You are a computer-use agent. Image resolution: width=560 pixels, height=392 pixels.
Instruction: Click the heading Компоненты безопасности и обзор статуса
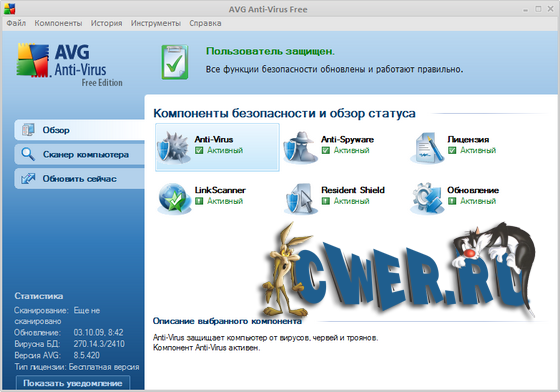click(x=284, y=113)
